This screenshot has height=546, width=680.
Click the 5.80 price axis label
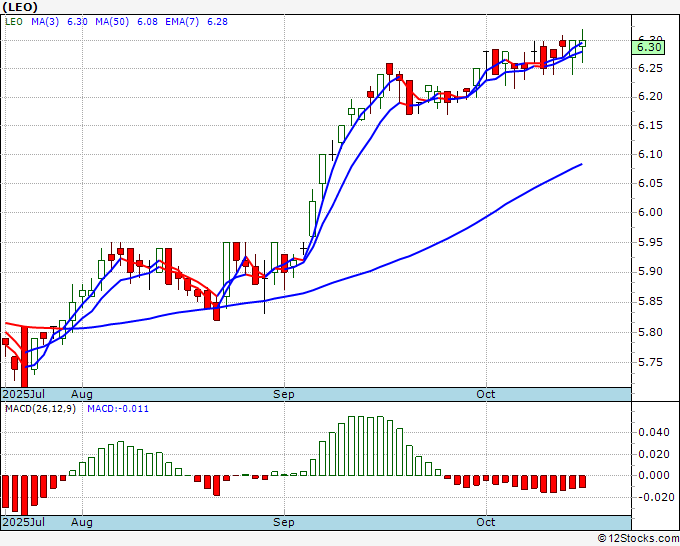click(651, 332)
